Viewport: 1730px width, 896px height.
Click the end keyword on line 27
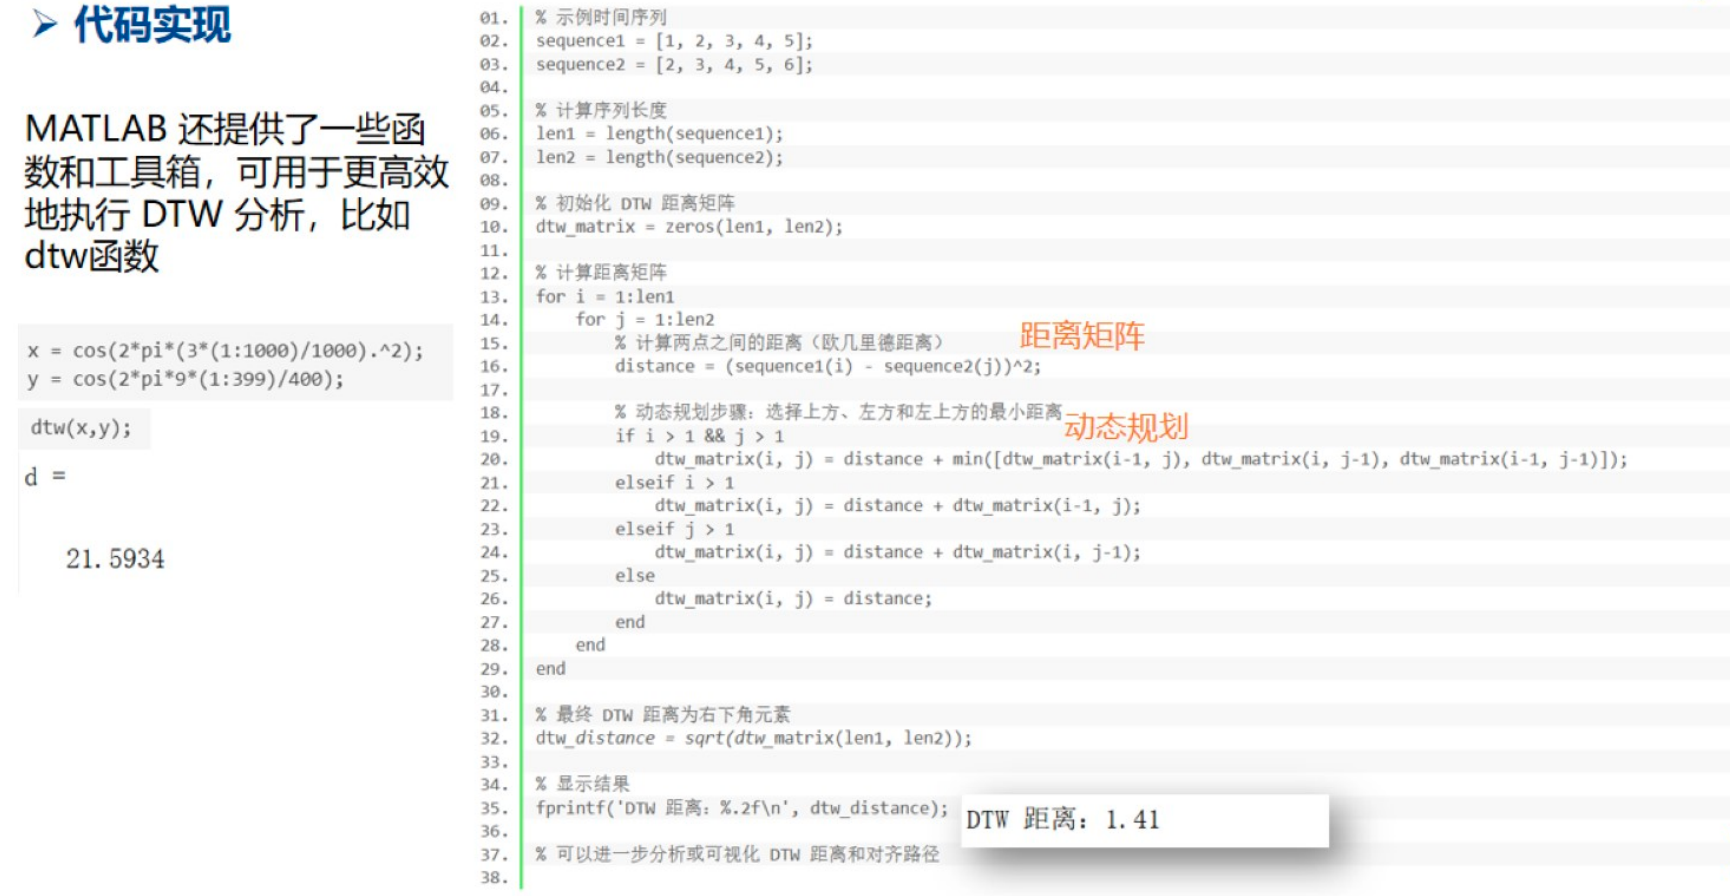(630, 622)
